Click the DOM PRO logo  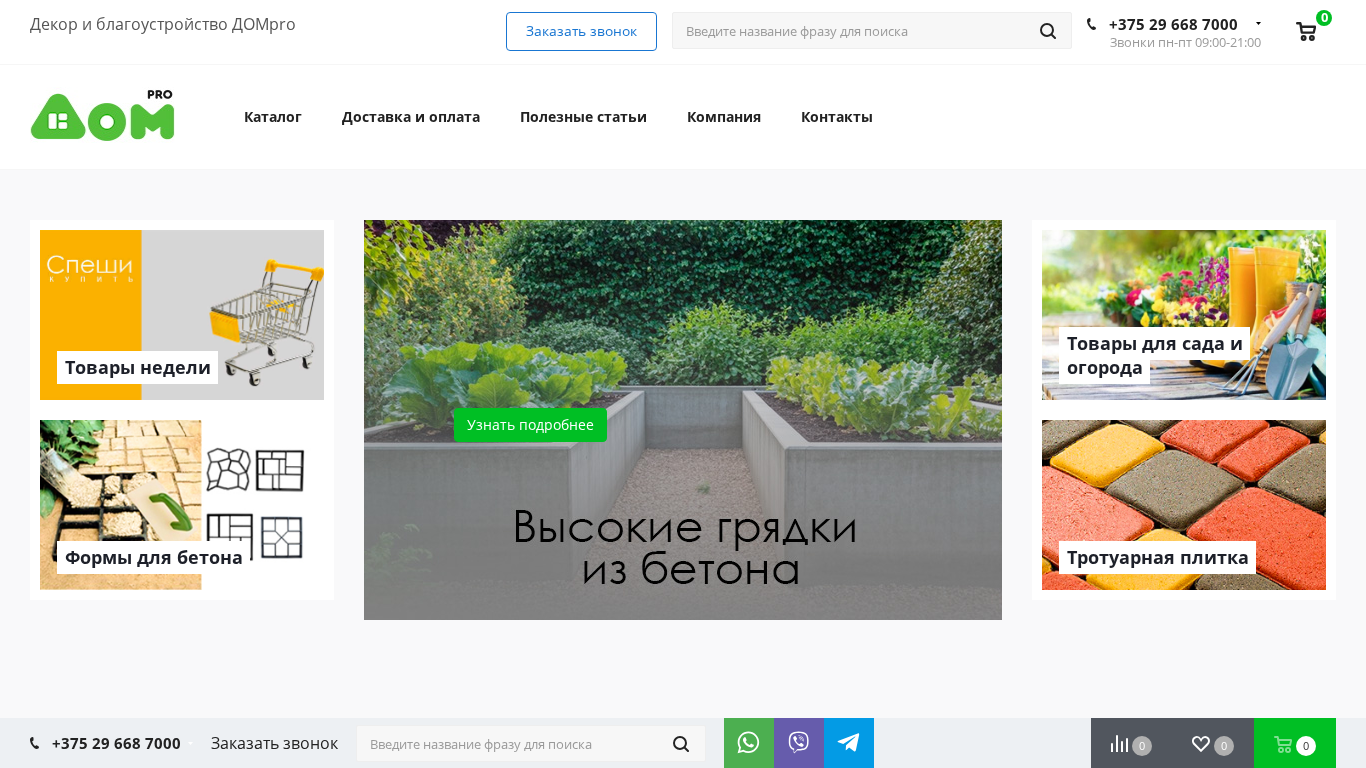click(x=102, y=116)
